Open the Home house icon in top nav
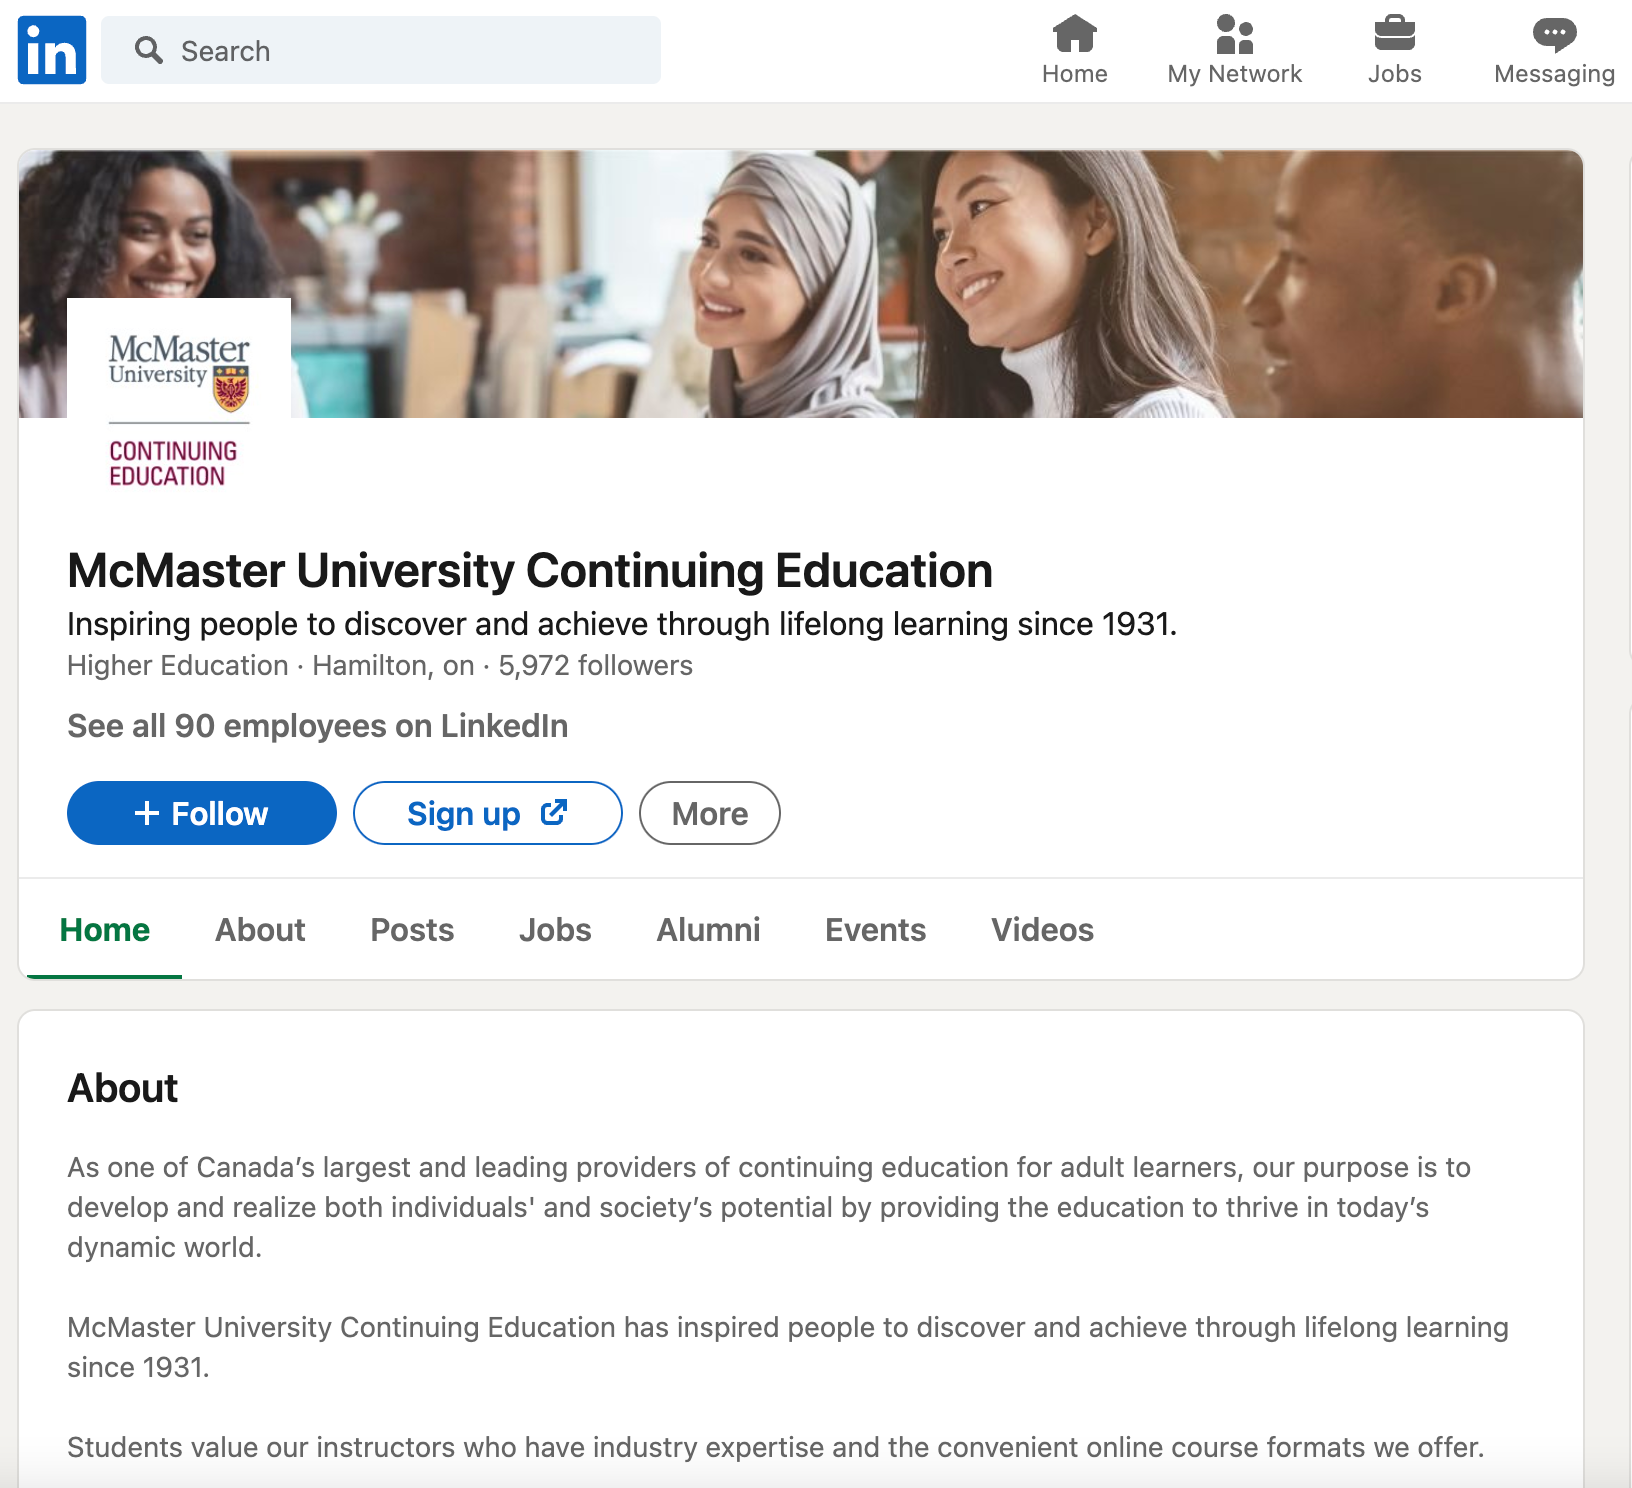Image resolution: width=1632 pixels, height=1488 pixels. coord(1075,33)
